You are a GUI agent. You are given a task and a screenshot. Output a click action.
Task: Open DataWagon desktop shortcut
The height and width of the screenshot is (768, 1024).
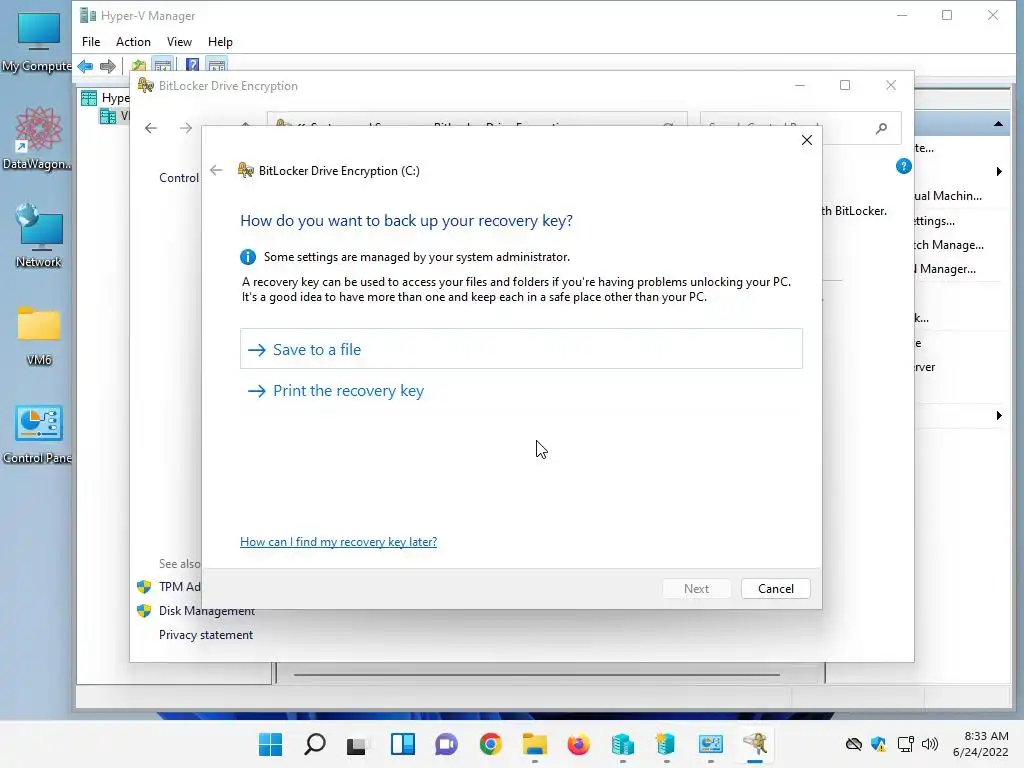(38, 138)
